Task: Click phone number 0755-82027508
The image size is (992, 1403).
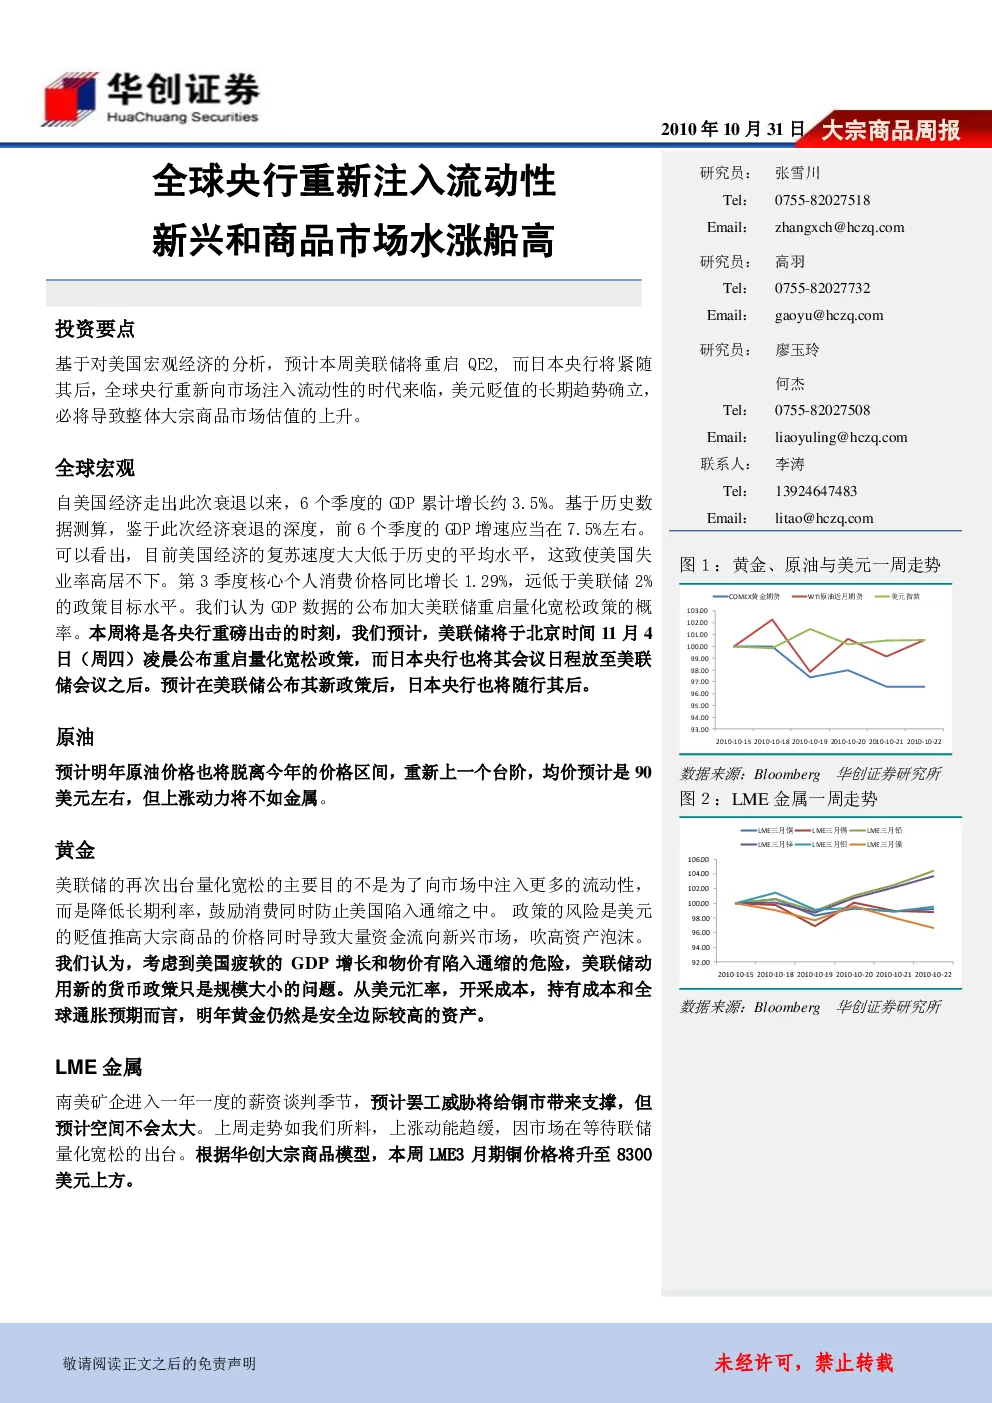Action: (822, 410)
